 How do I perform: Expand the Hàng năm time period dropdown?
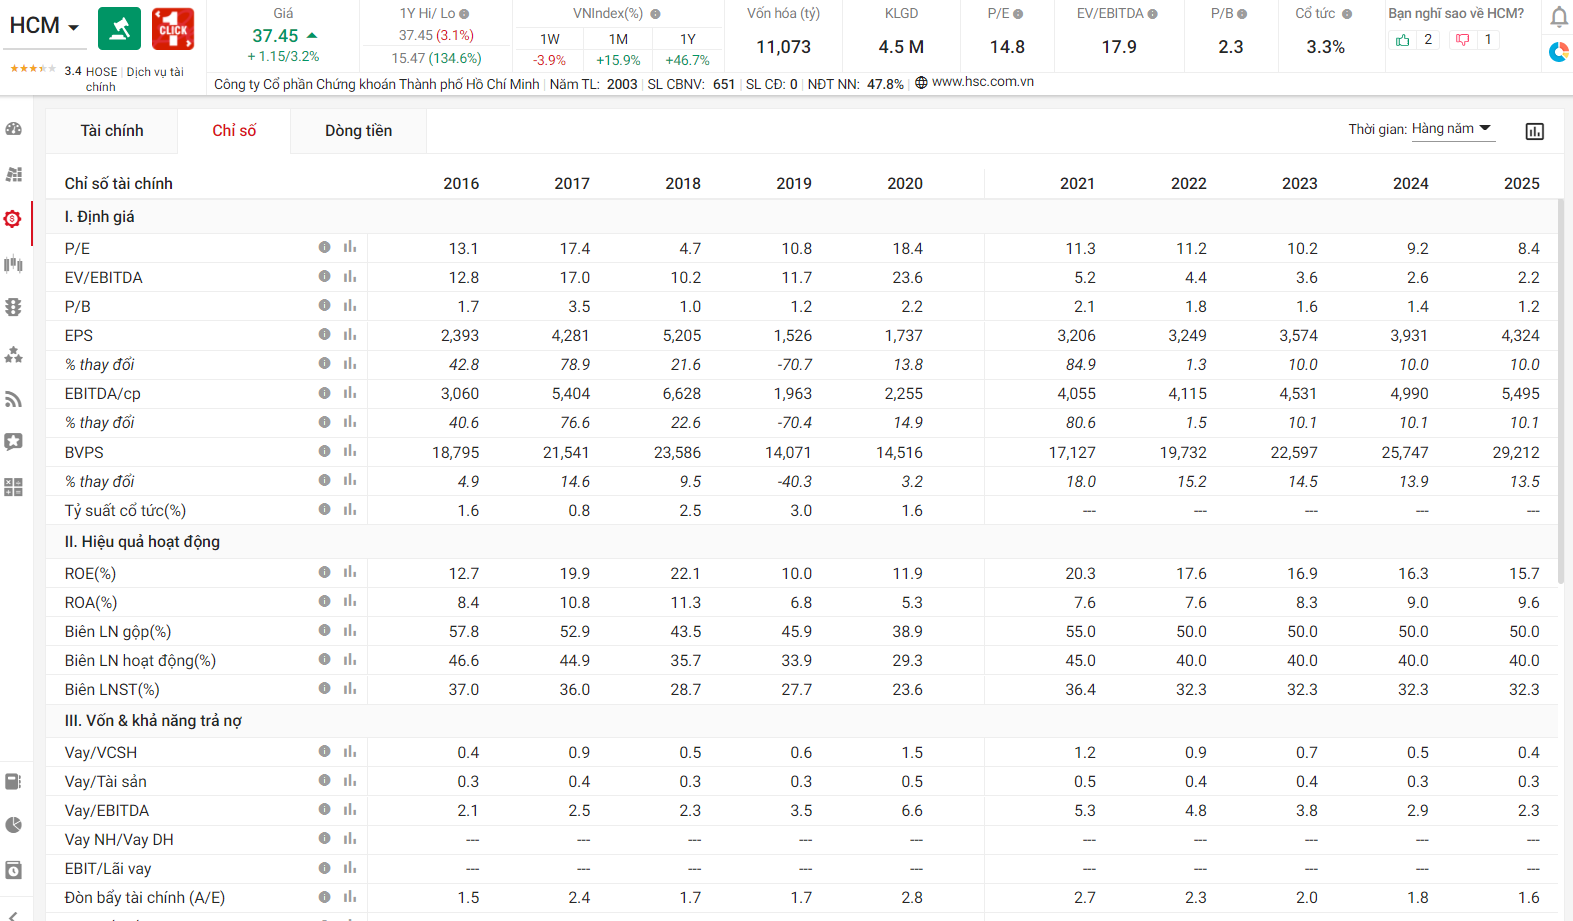tap(1452, 129)
